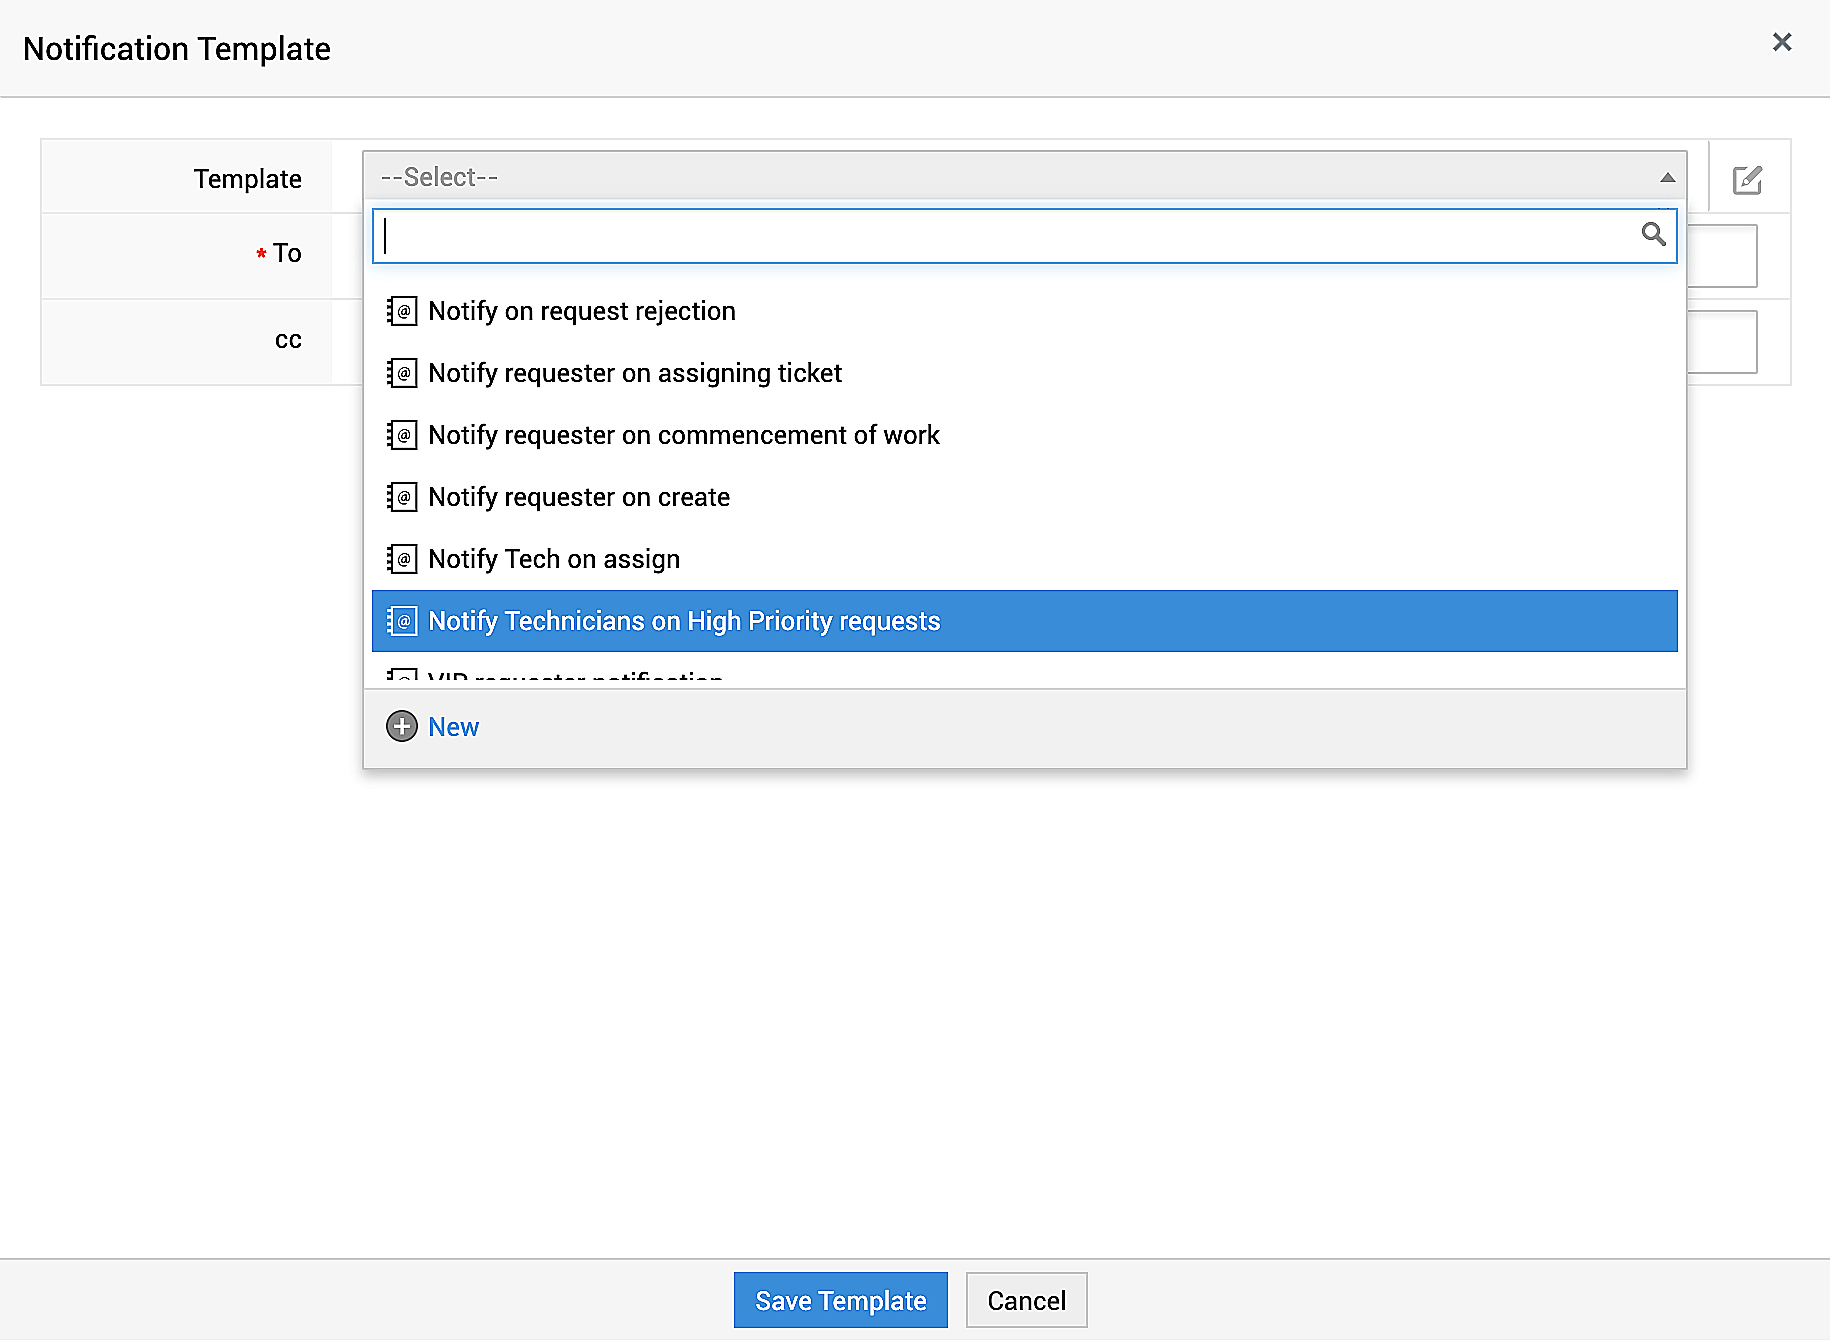Screen dimensions: 1830x1342
Task: Click the New template link
Action: point(453,727)
